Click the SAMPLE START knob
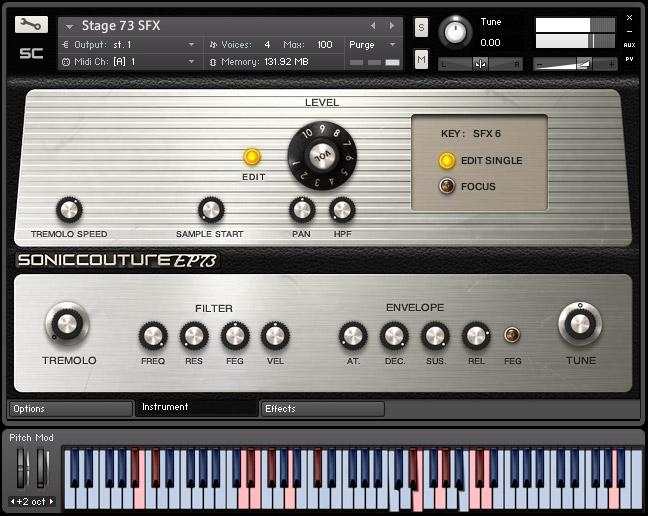This screenshot has height=516, width=648. 211,210
